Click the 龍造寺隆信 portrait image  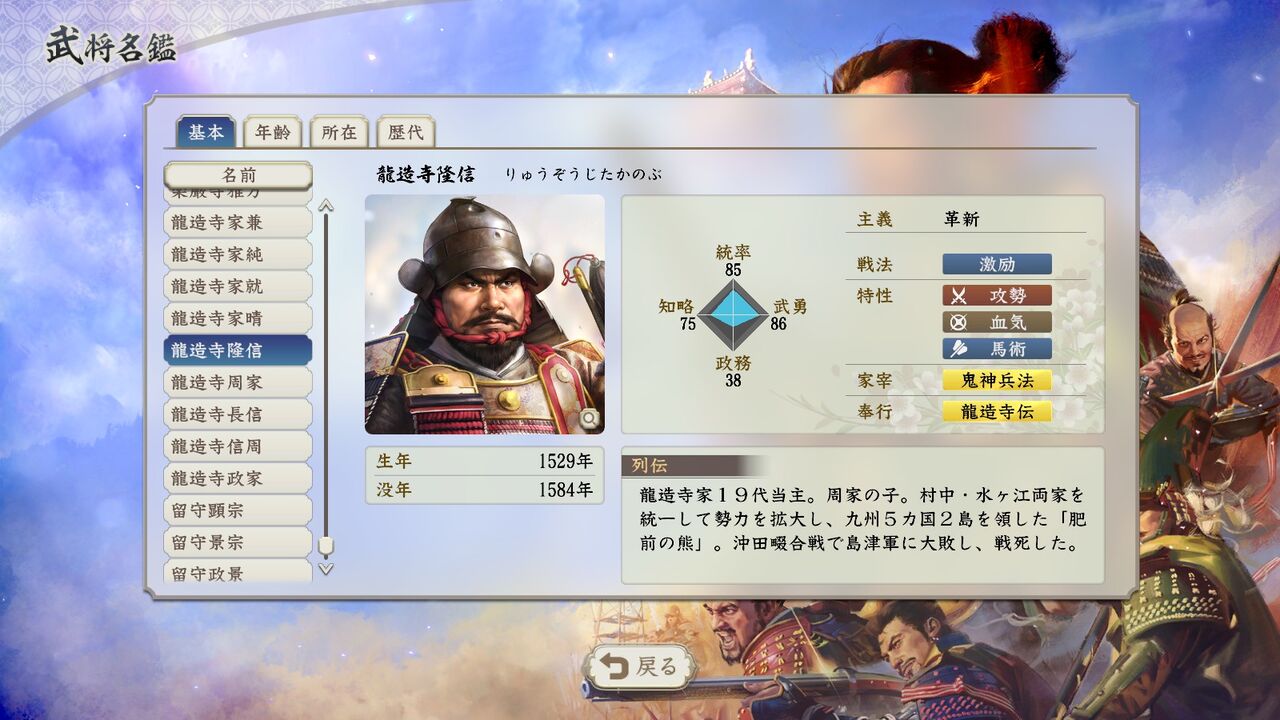485,314
